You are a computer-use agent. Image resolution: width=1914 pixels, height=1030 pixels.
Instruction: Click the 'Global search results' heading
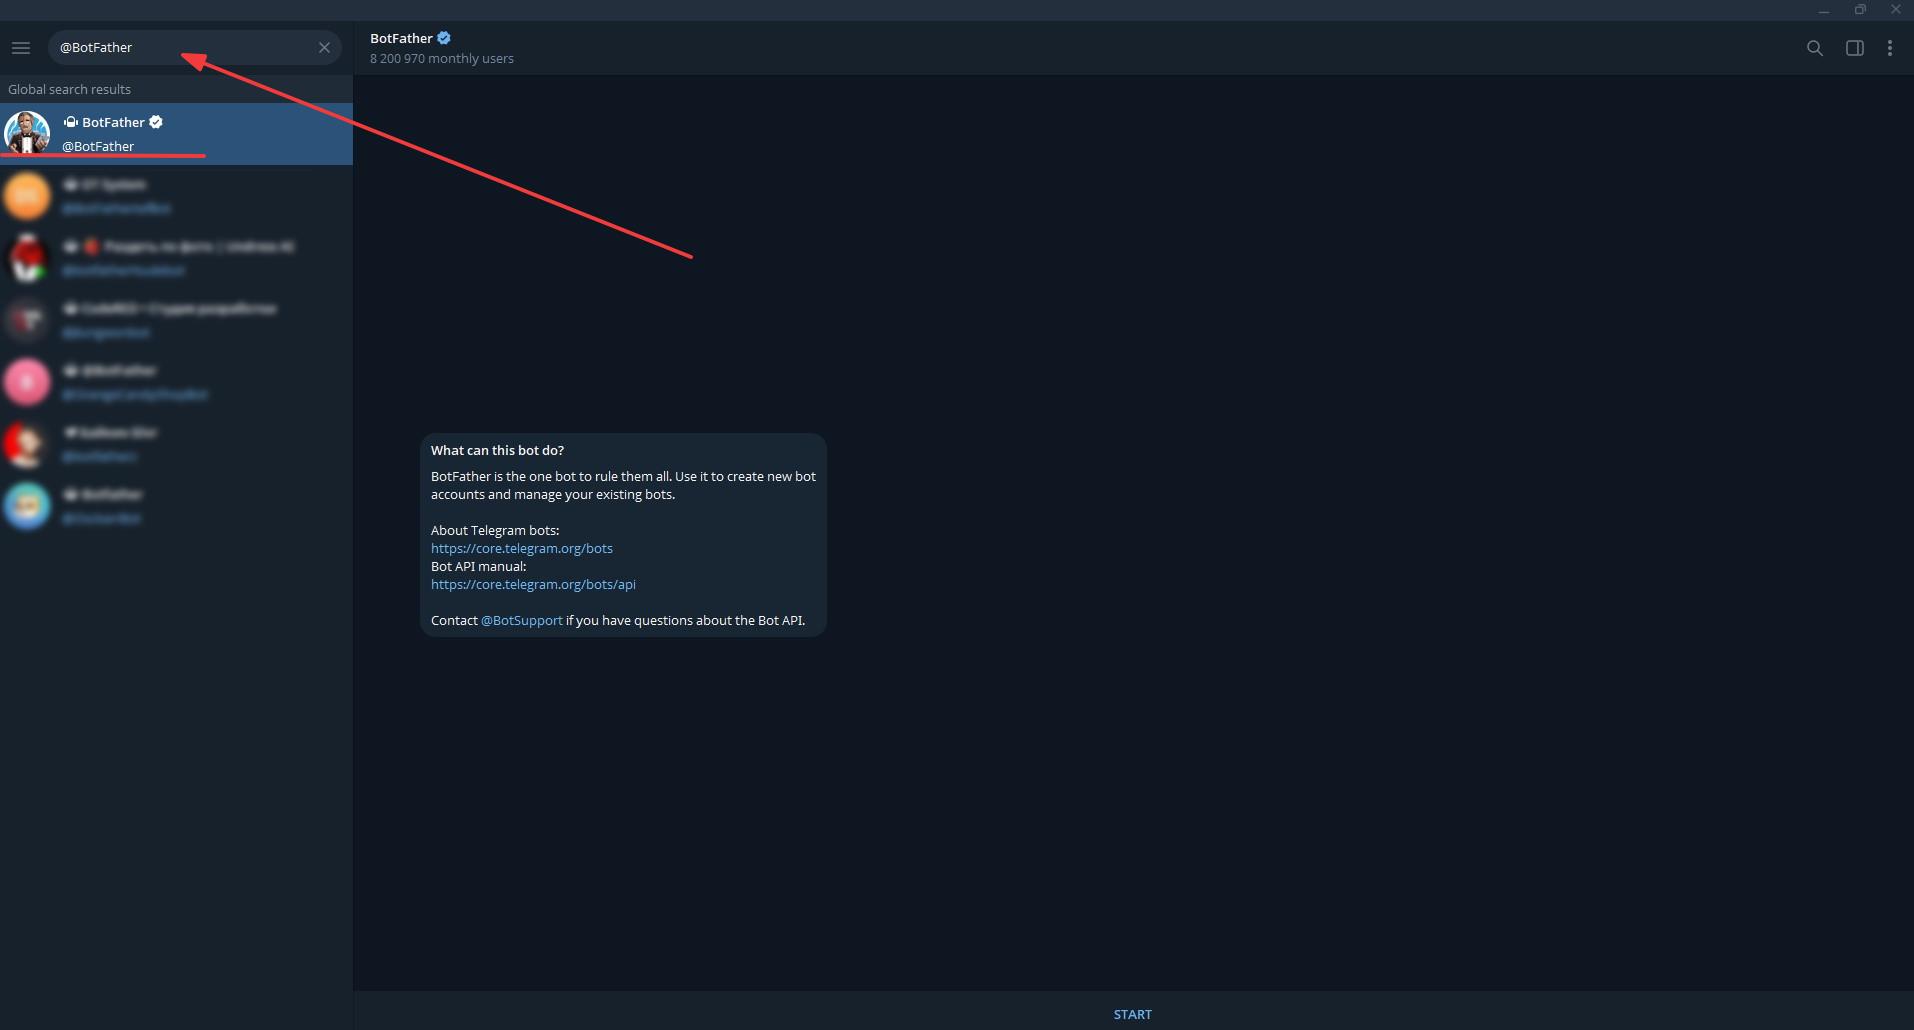tap(70, 89)
